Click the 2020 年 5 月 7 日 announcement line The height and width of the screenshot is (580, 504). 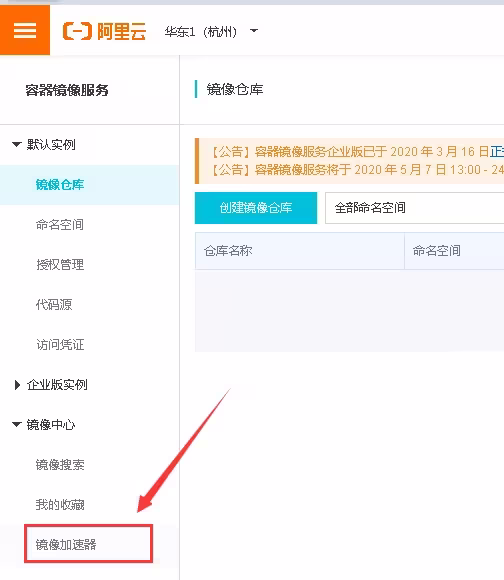357,170
